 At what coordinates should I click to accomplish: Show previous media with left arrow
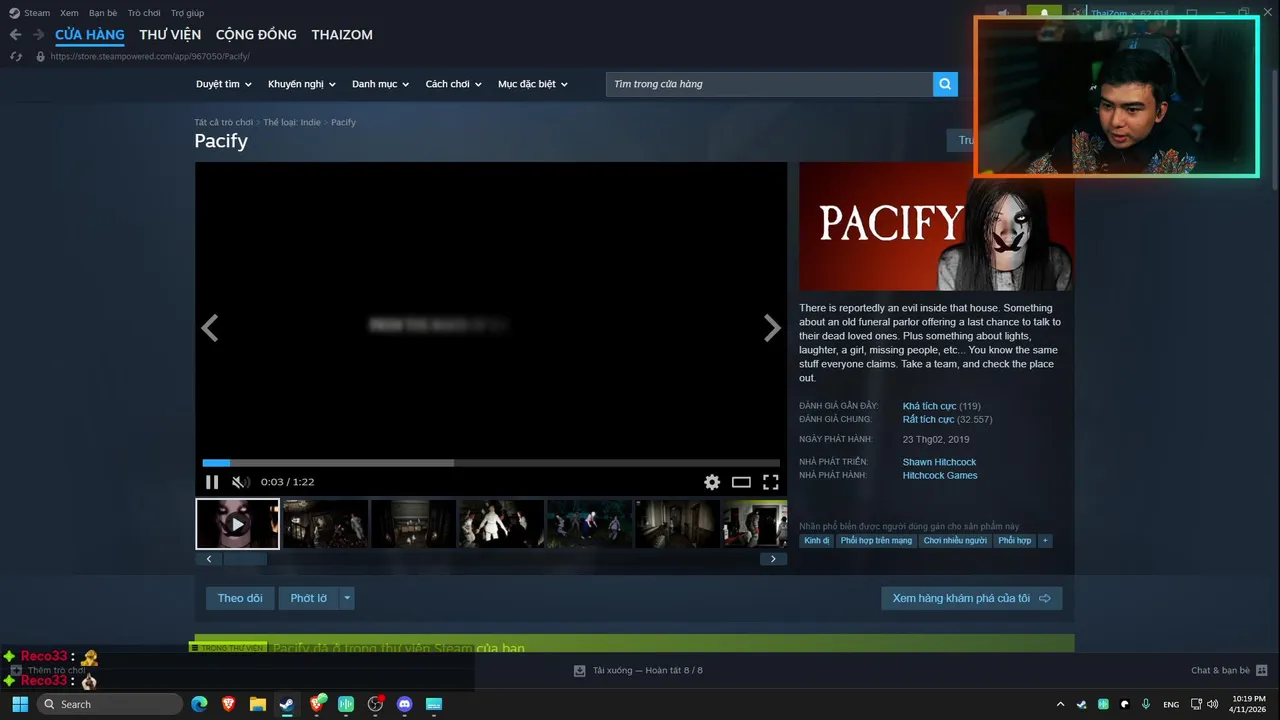click(x=209, y=328)
